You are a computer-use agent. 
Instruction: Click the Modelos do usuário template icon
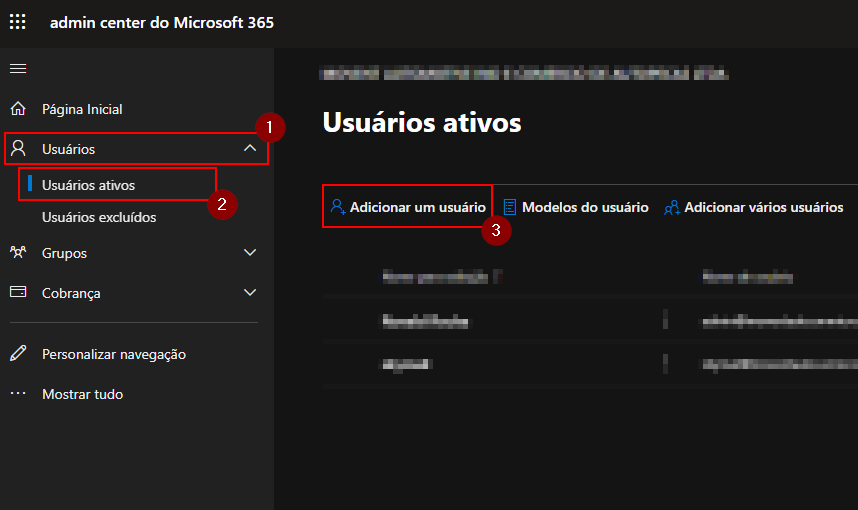(509, 207)
